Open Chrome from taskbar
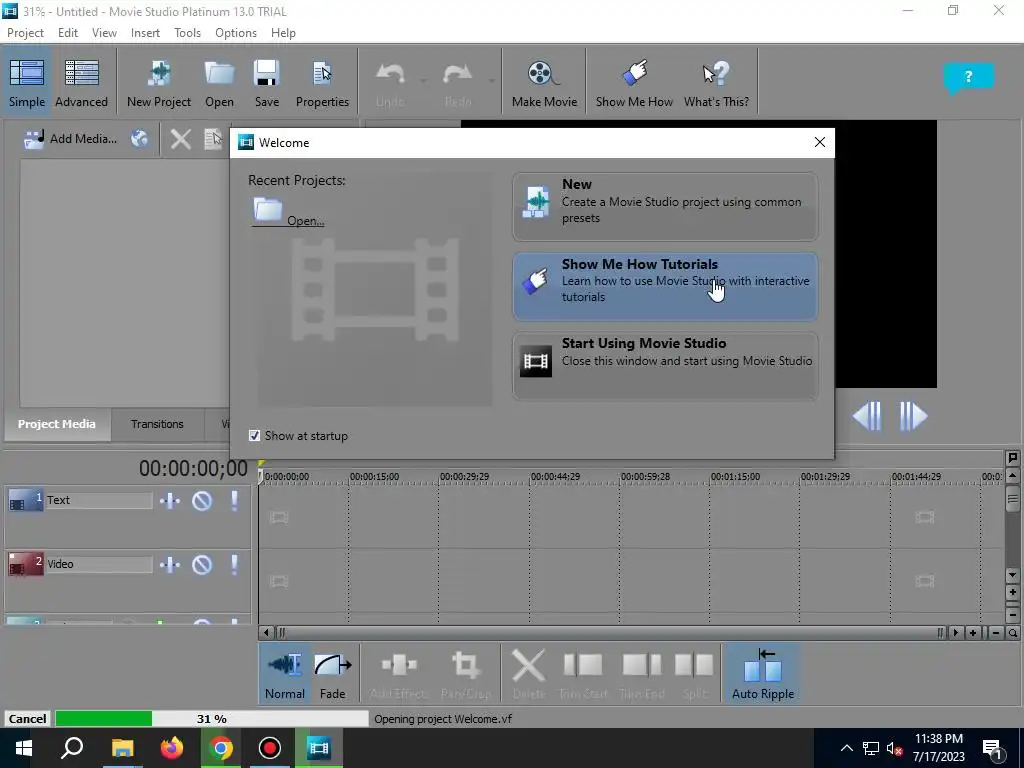This screenshot has height=768, width=1024. click(221, 748)
